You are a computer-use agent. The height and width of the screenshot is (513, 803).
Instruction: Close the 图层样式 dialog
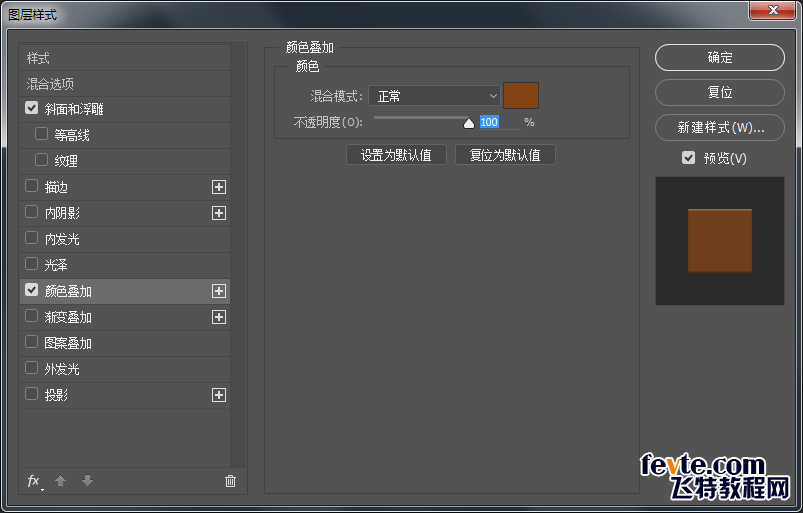[x=773, y=10]
